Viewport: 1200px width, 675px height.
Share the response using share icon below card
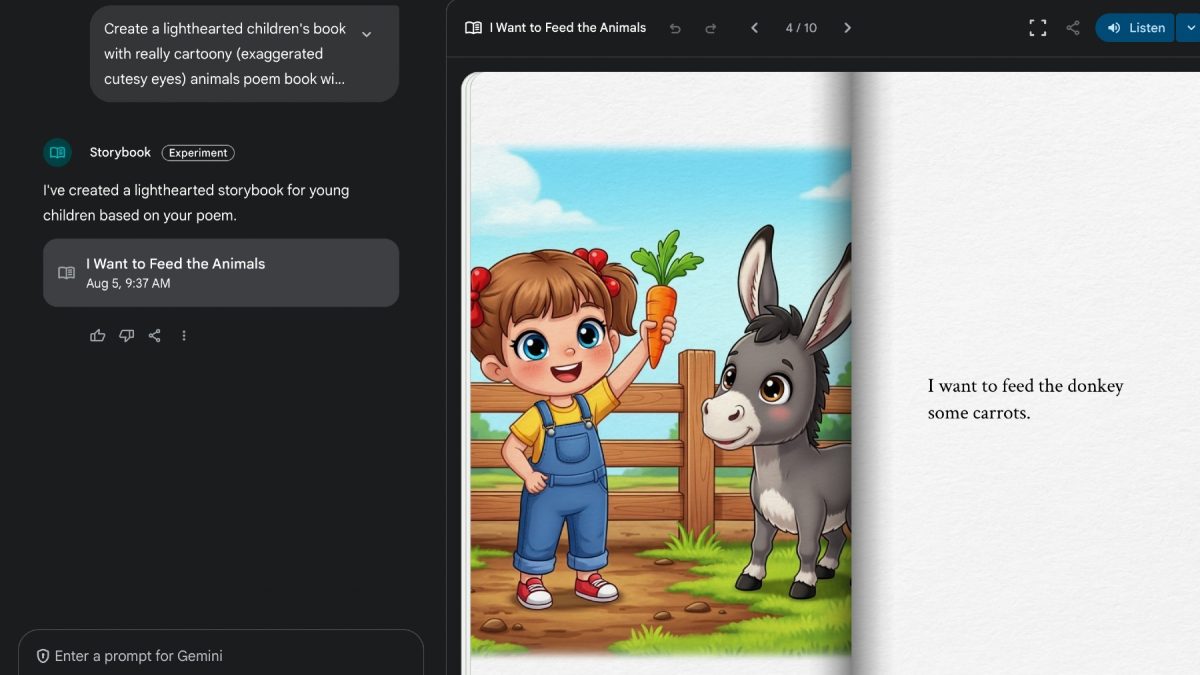click(x=155, y=336)
